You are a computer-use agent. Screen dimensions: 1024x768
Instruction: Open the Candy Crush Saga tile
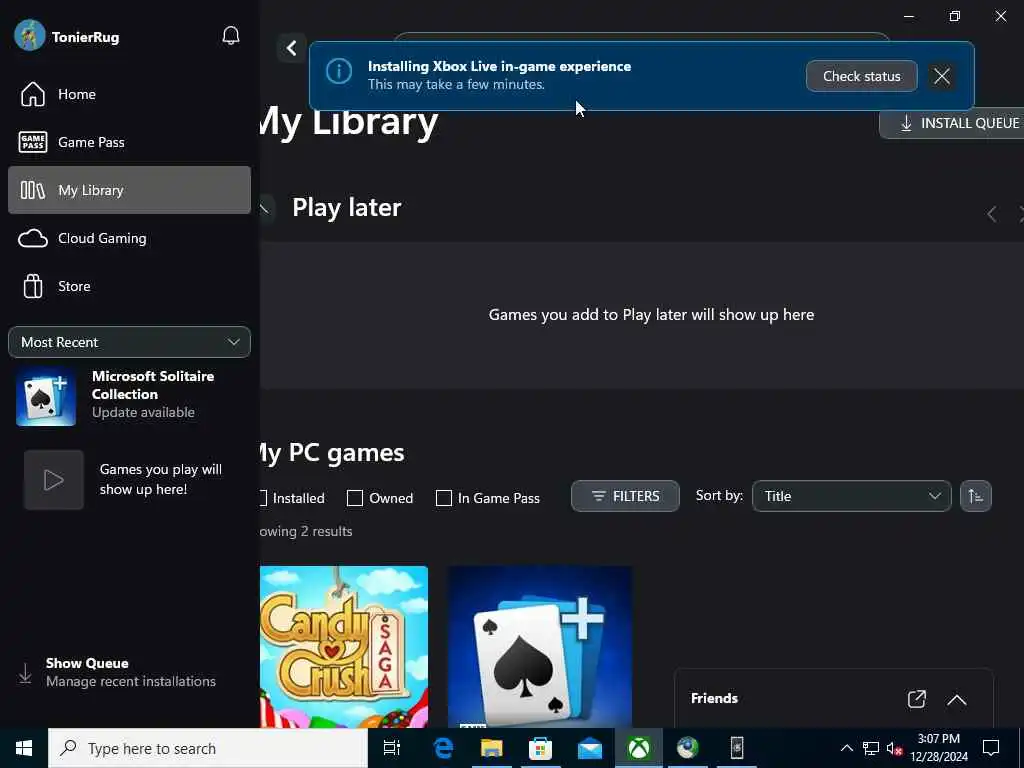point(344,647)
